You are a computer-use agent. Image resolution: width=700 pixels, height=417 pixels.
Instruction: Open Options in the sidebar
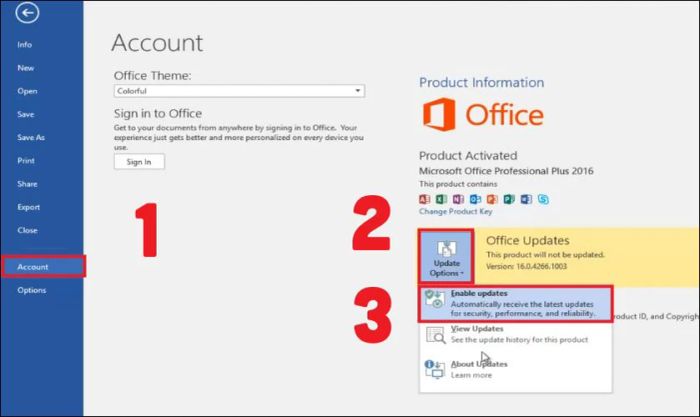click(x=32, y=290)
